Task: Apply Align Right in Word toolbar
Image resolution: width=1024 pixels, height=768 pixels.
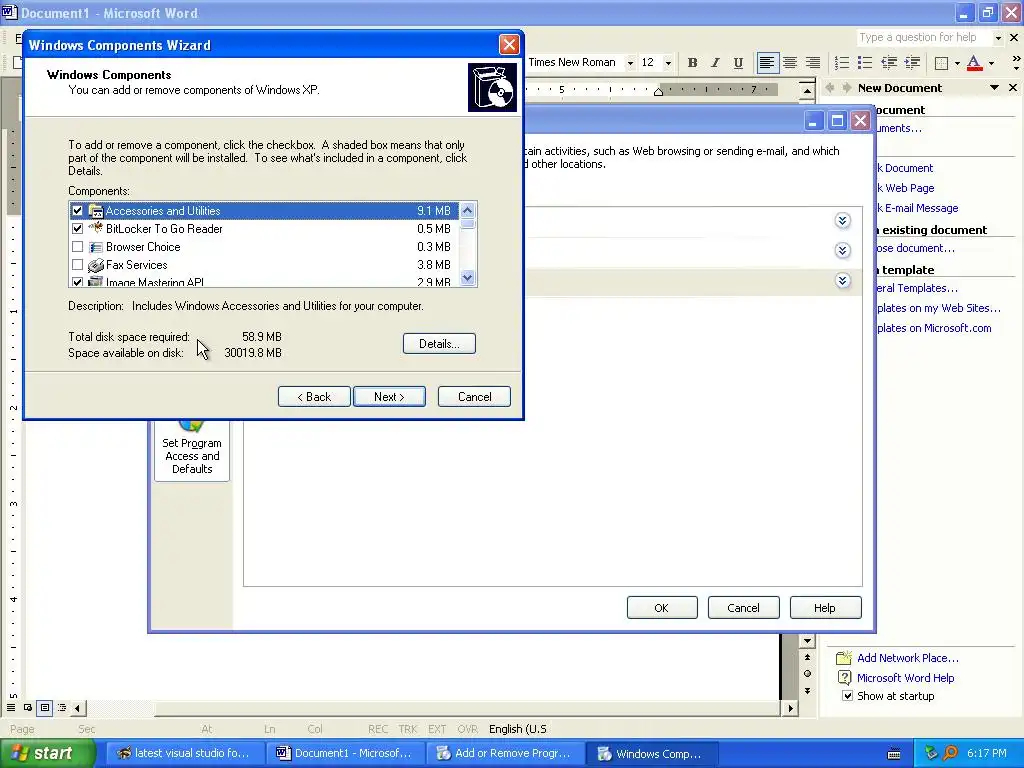Action: pyautogui.click(x=813, y=63)
